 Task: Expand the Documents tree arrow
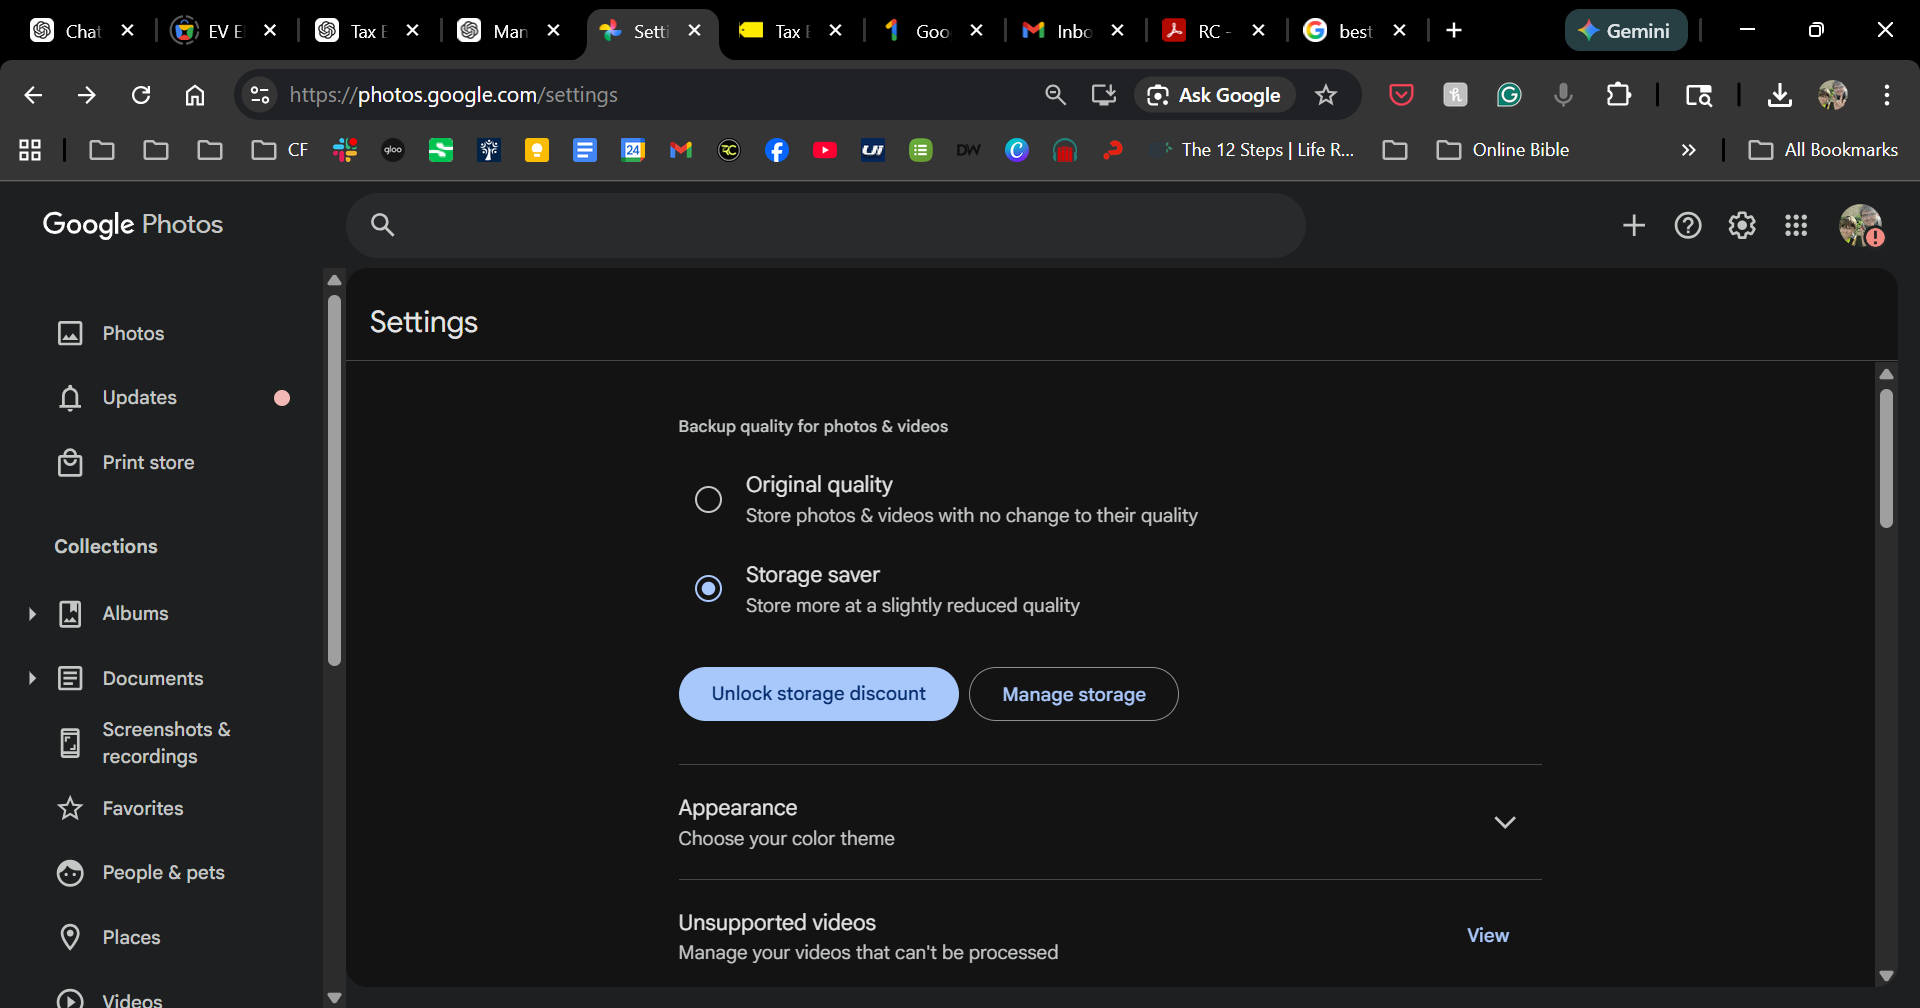click(32, 678)
